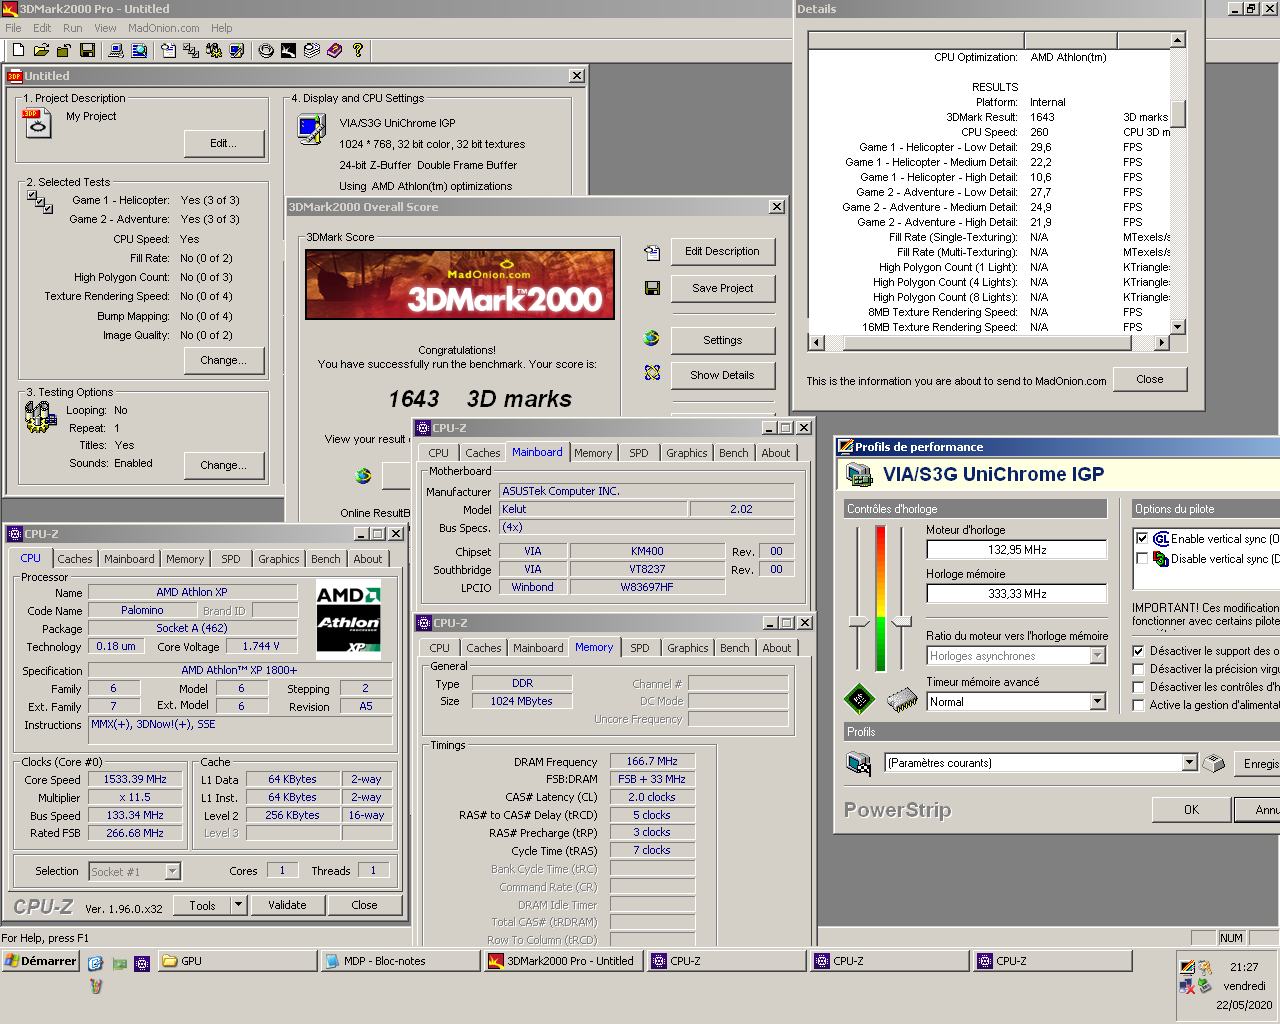Switch to Graphics tab in CPU-Z Memory window

(688, 648)
